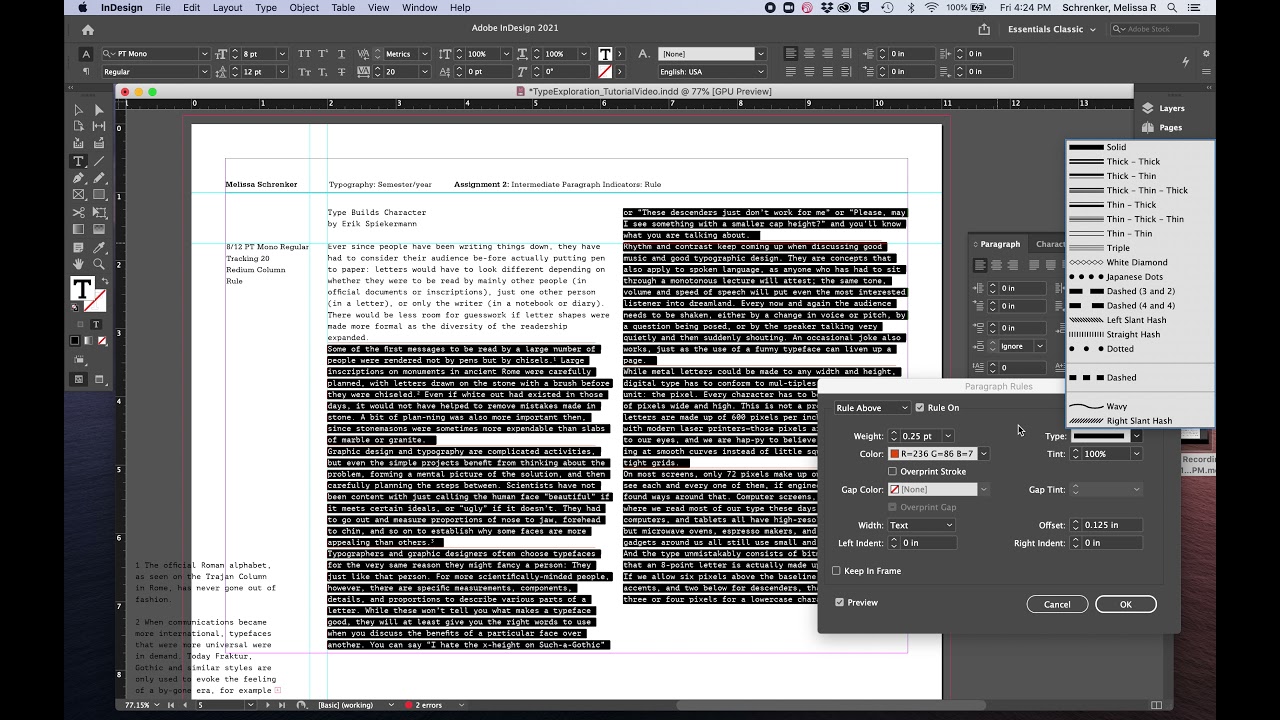This screenshot has height=720, width=1280.
Task: Click the Apply Color black swatch
Action: pos(75,340)
